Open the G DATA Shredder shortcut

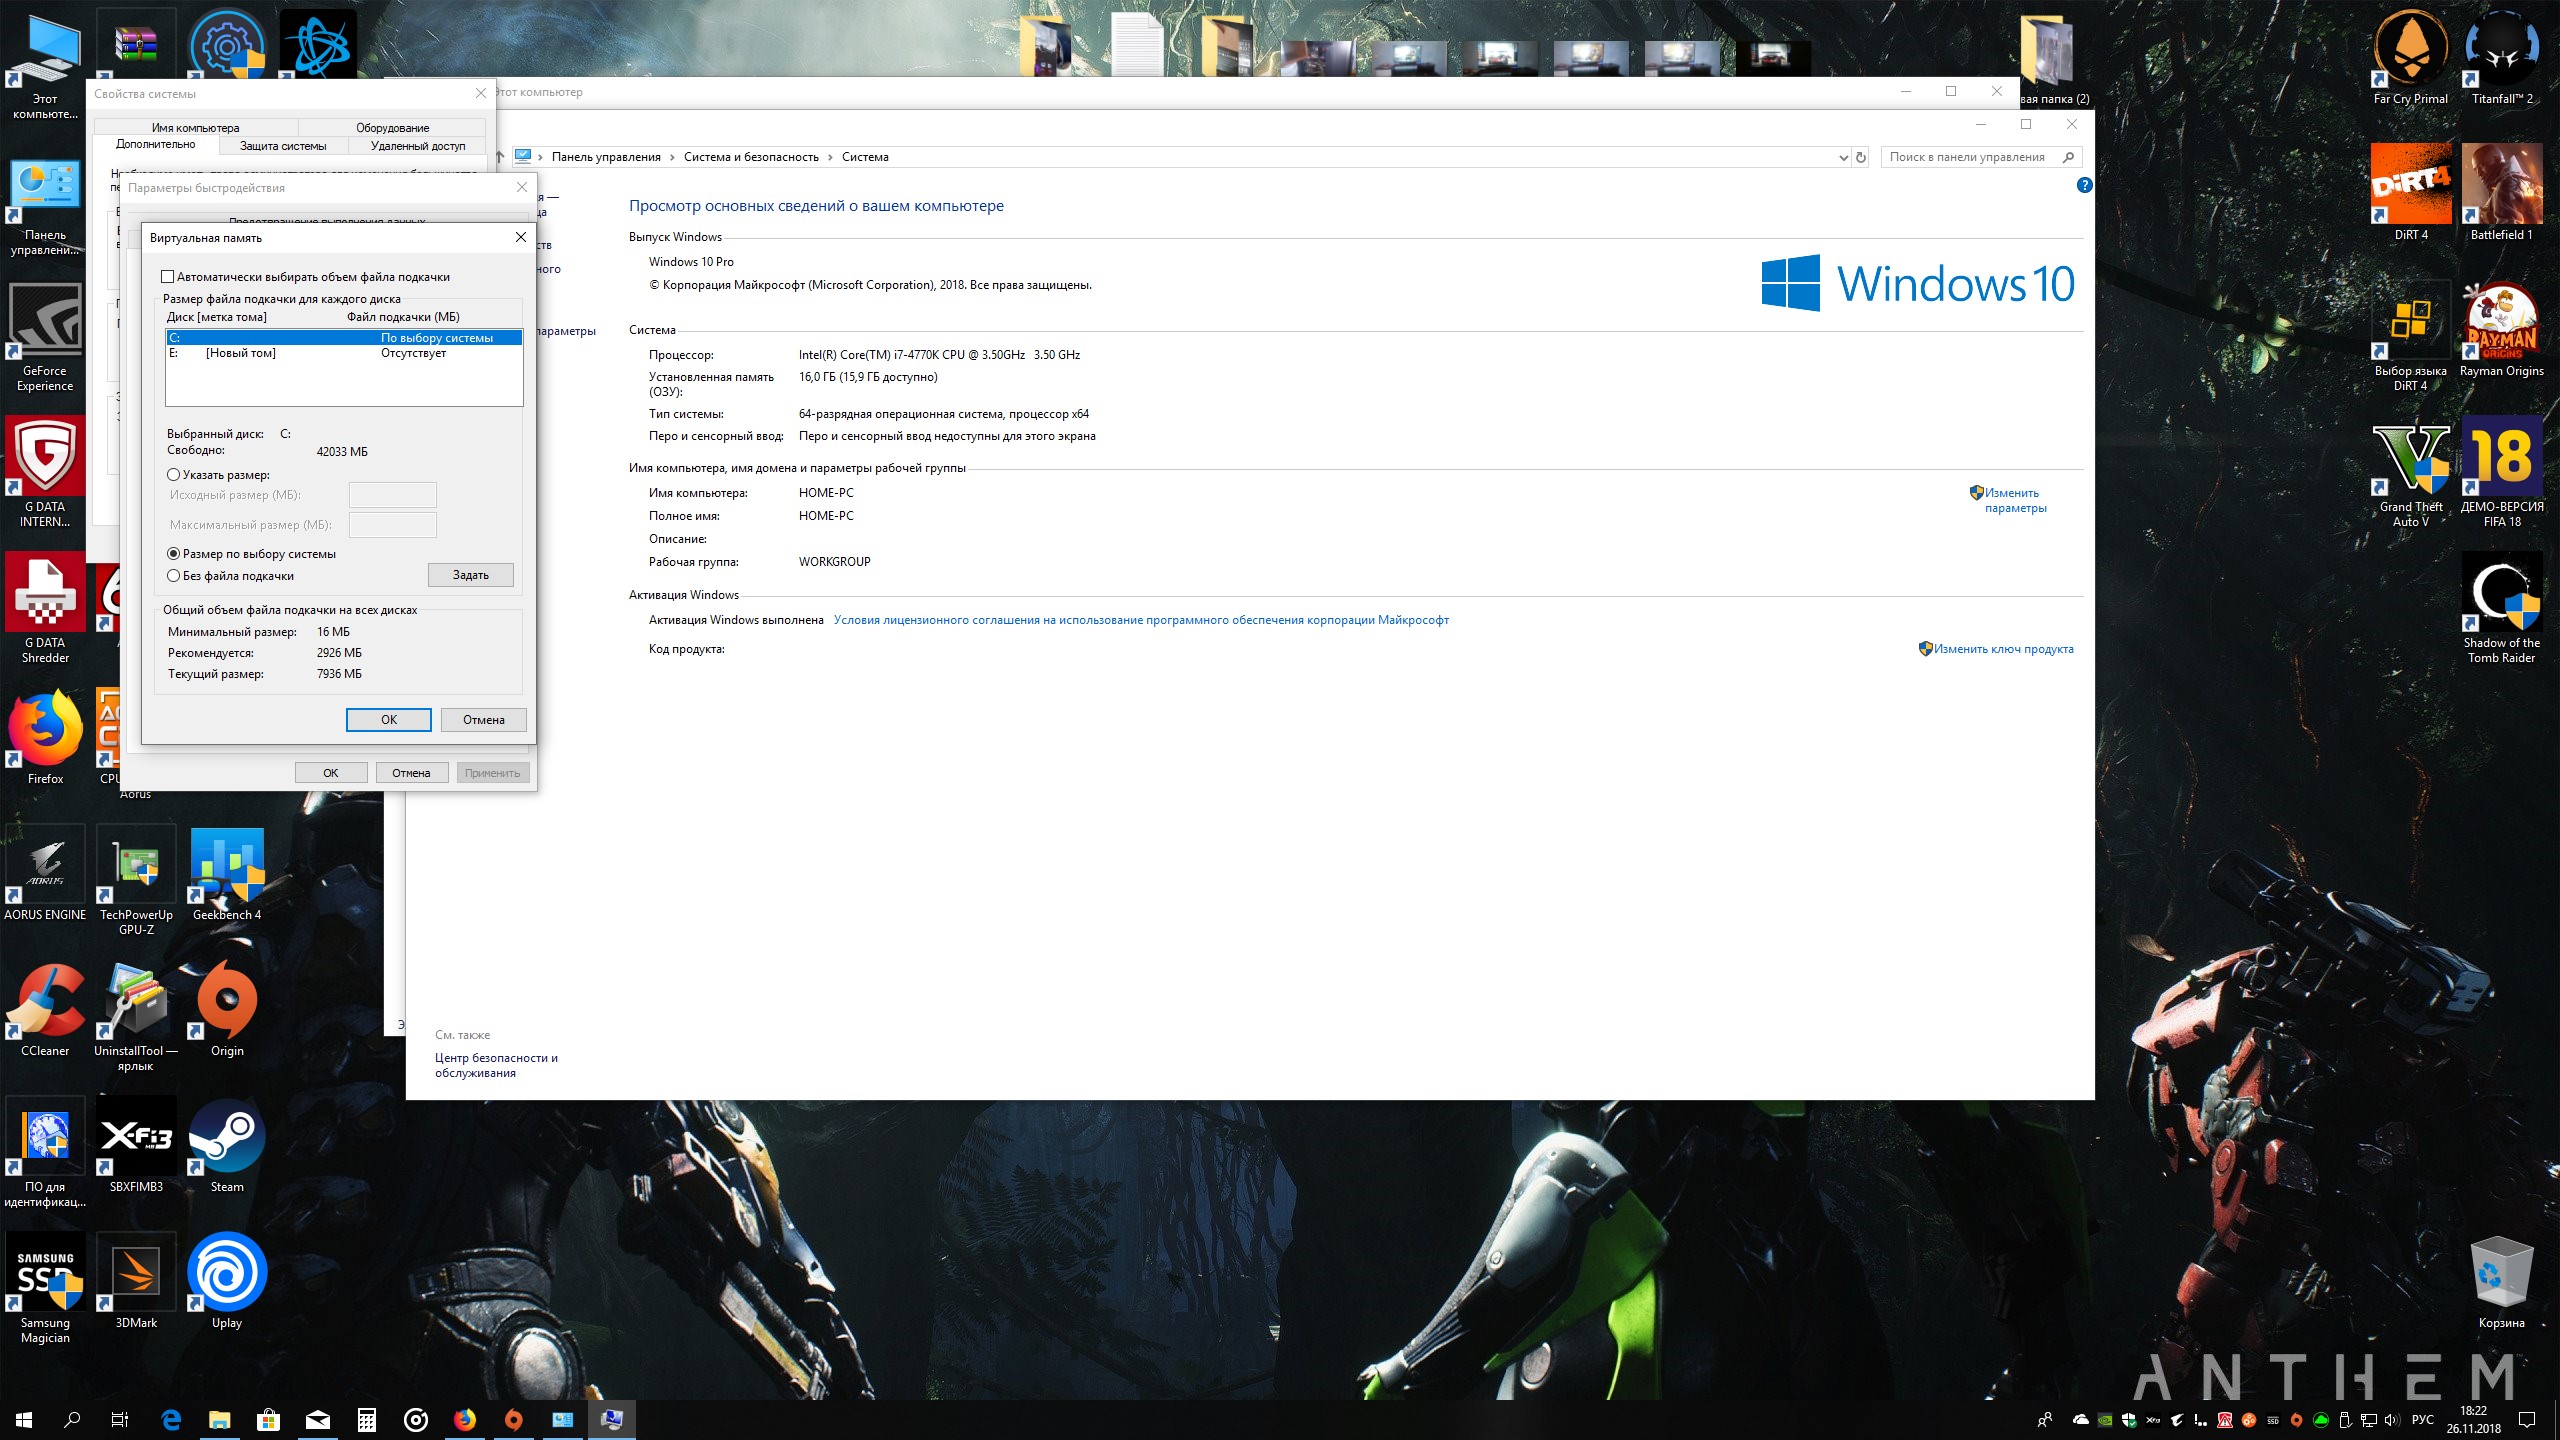45,609
